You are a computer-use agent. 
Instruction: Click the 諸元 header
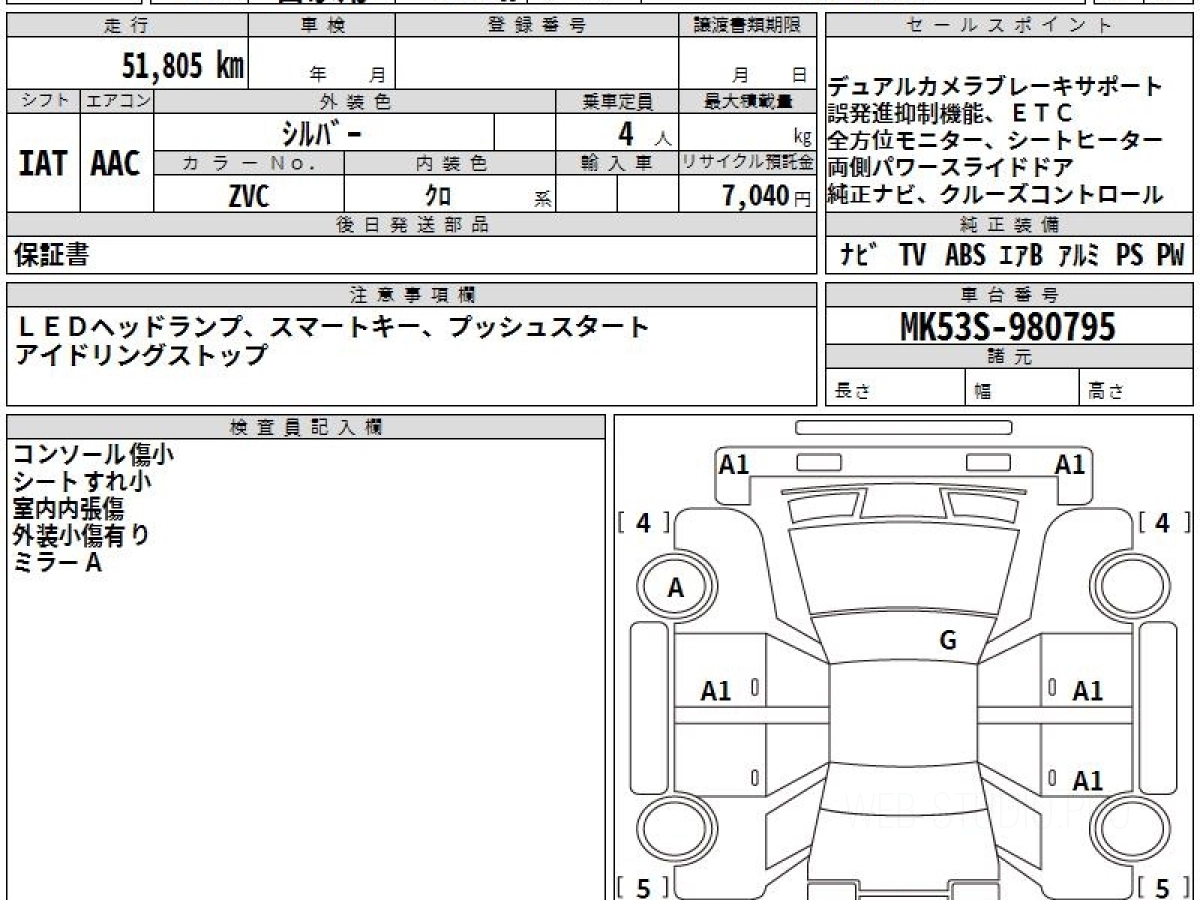[1009, 357]
